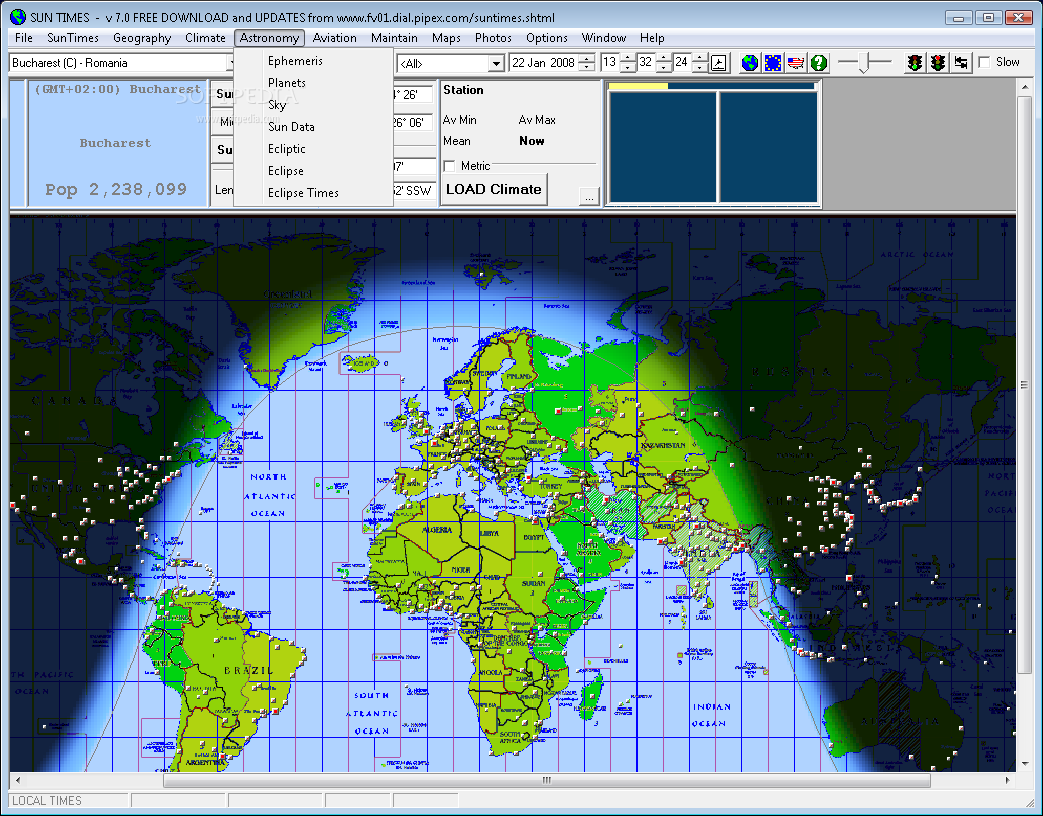Open the <All> filter dropdown
Screen dimensions: 1043x816
tap(496, 63)
